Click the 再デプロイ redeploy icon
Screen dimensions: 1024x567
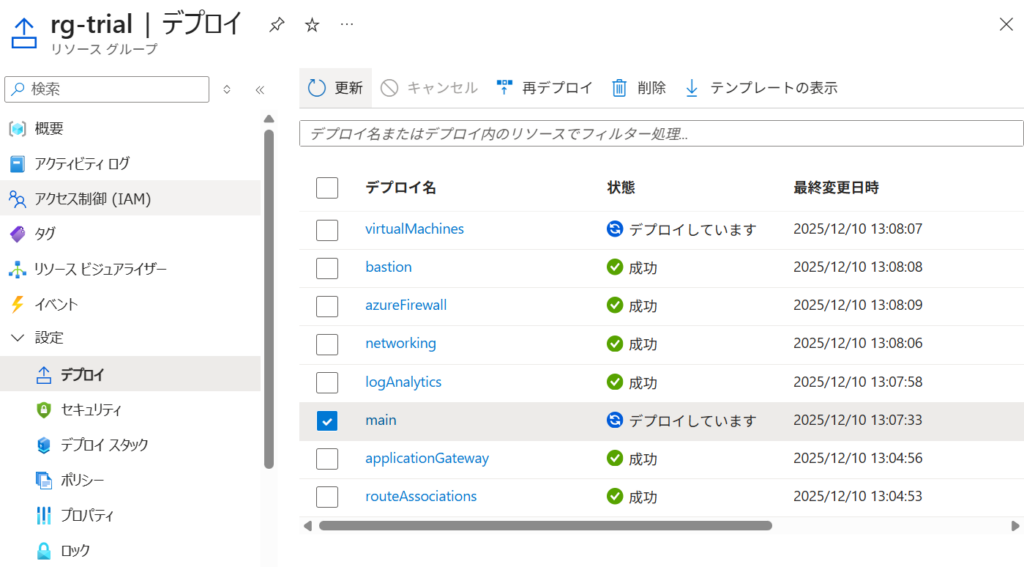click(x=504, y=88)
